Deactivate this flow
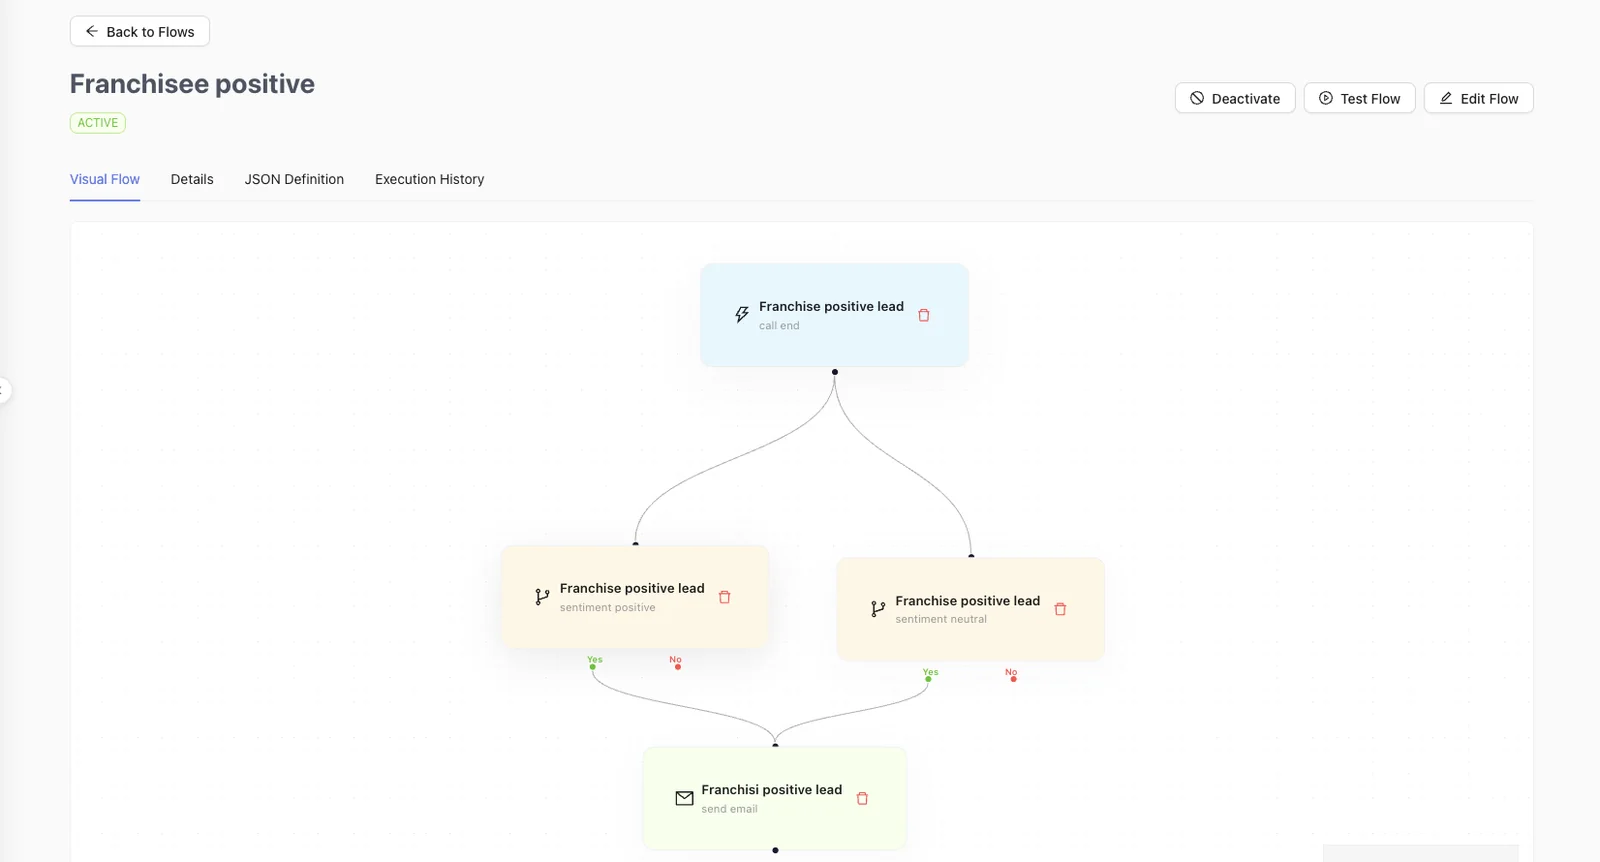 [x=1235, y=98]
